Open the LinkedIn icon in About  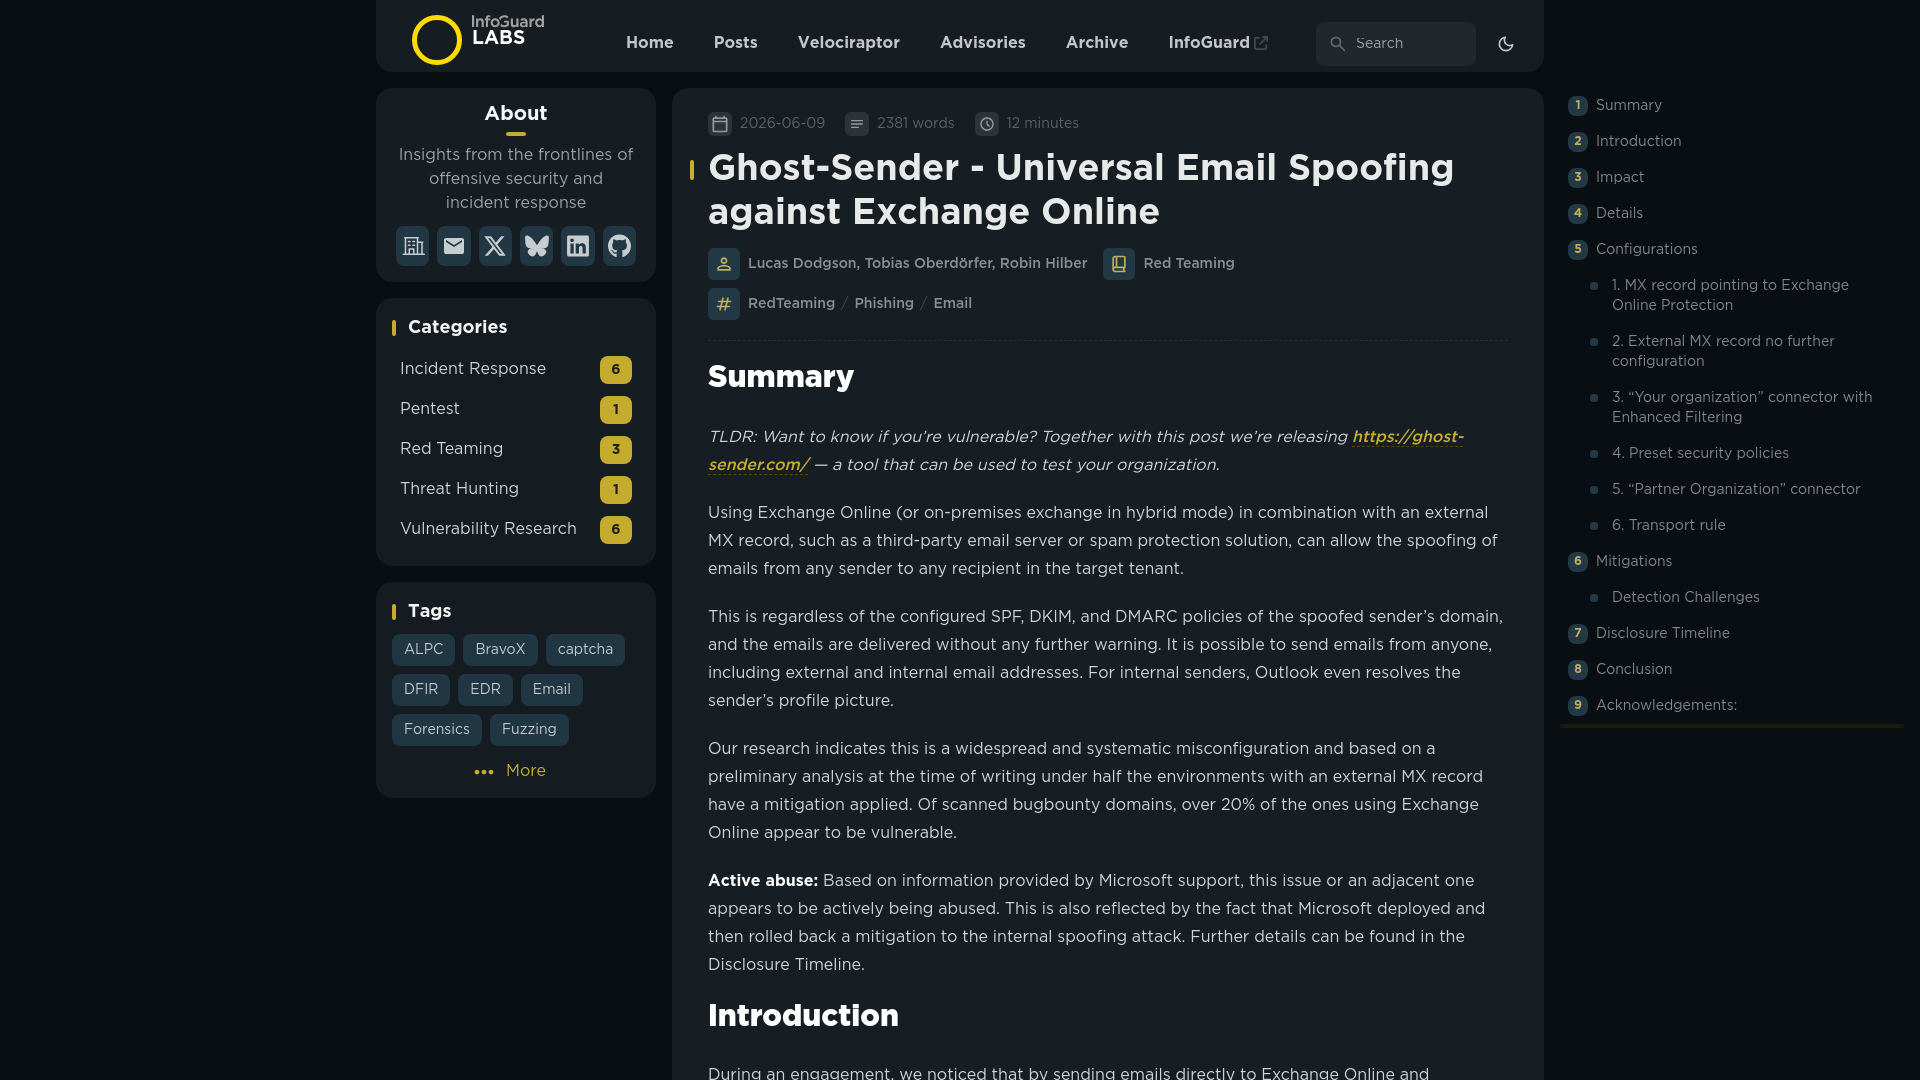click(x=578, y=246)
